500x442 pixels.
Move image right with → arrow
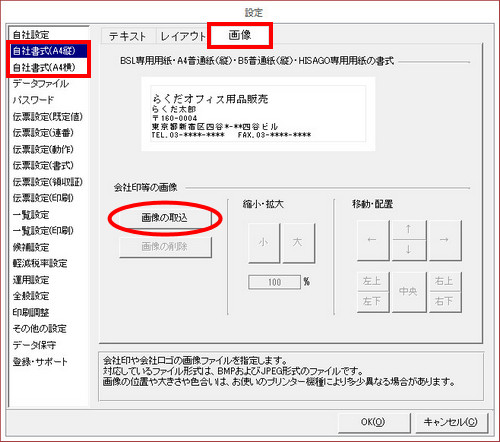pyautogui.click(x=445, y=240)
